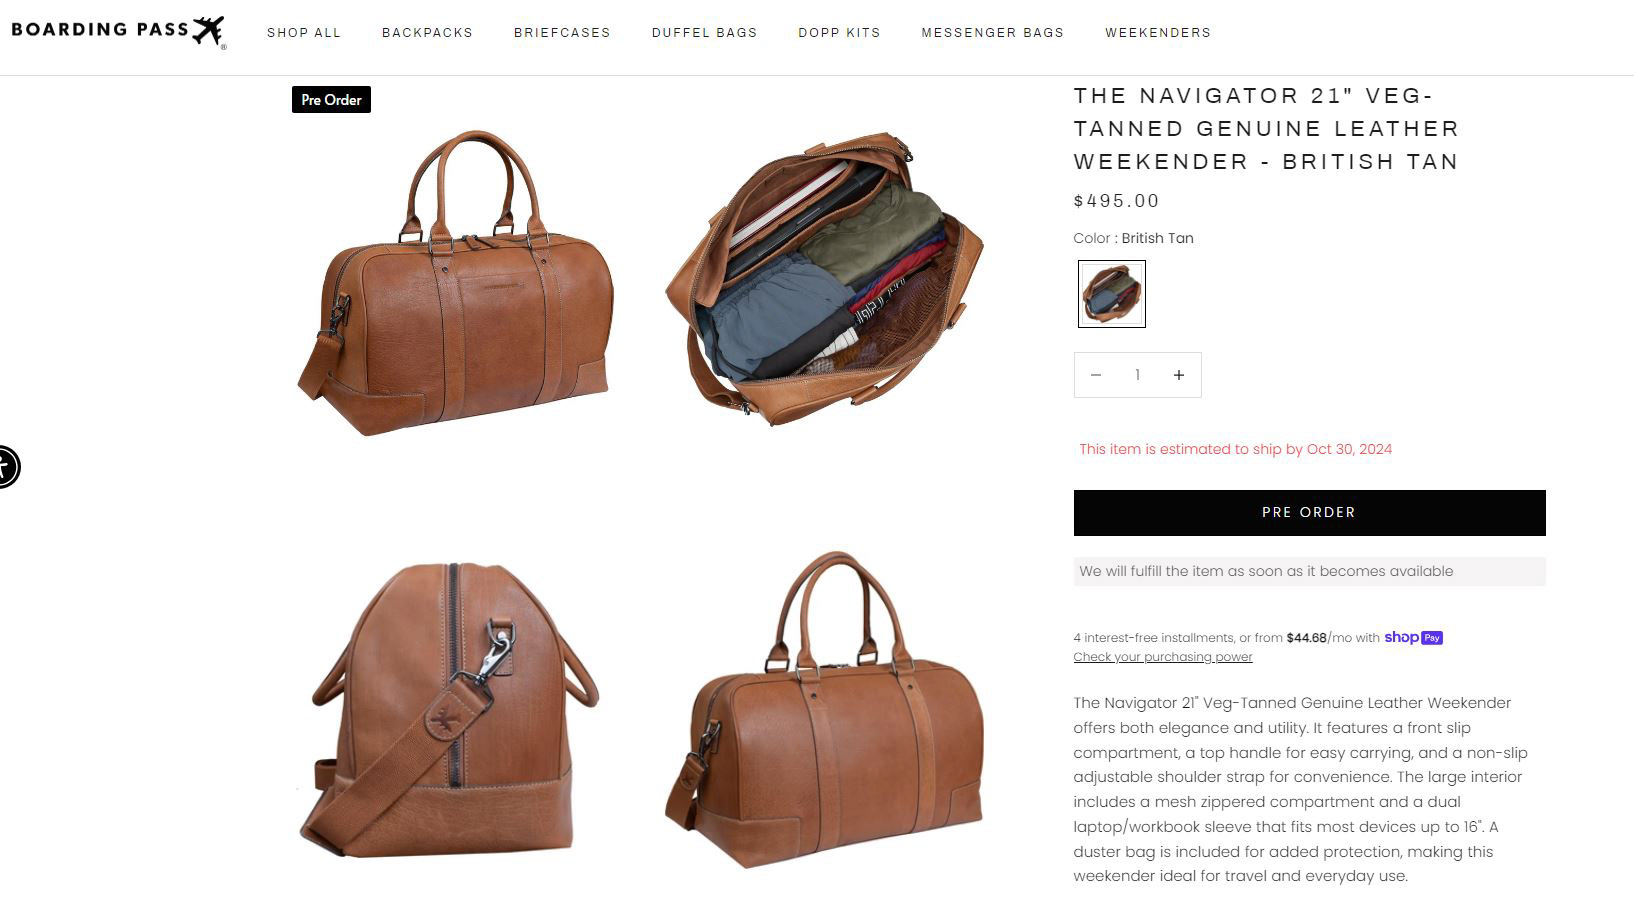The image size is (1634, 911).
Task: Follow the Check your purchasing power link
Action: click(x=1163, y=657)
